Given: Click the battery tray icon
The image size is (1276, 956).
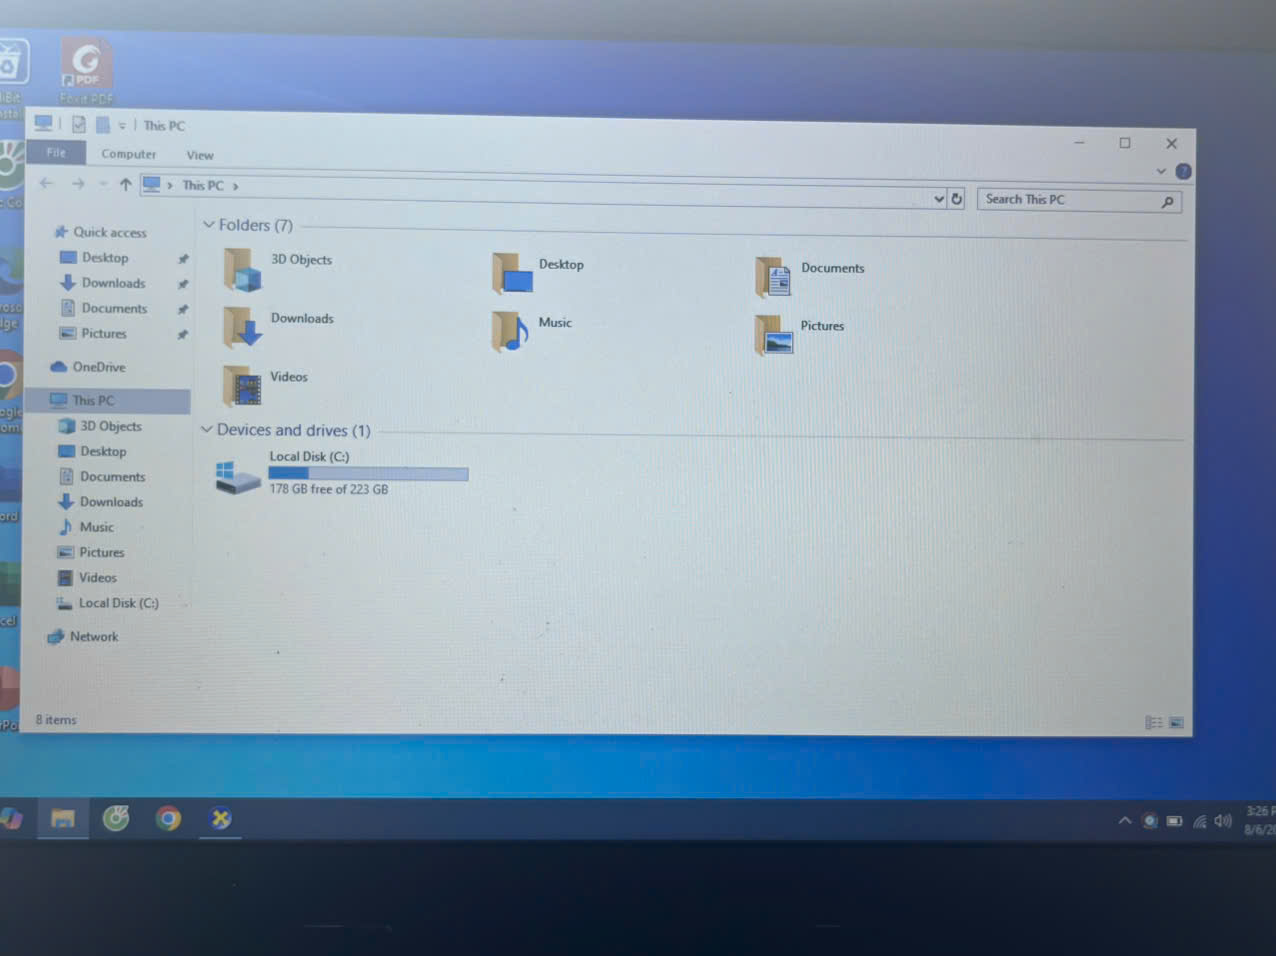Looking at the screenshot, I should coord(1175,821).
